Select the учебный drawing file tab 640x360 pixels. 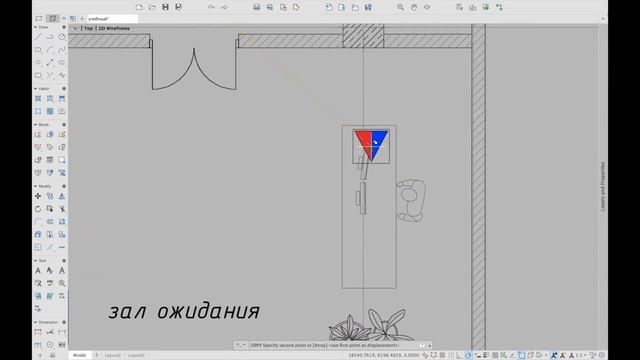point(112,19)
